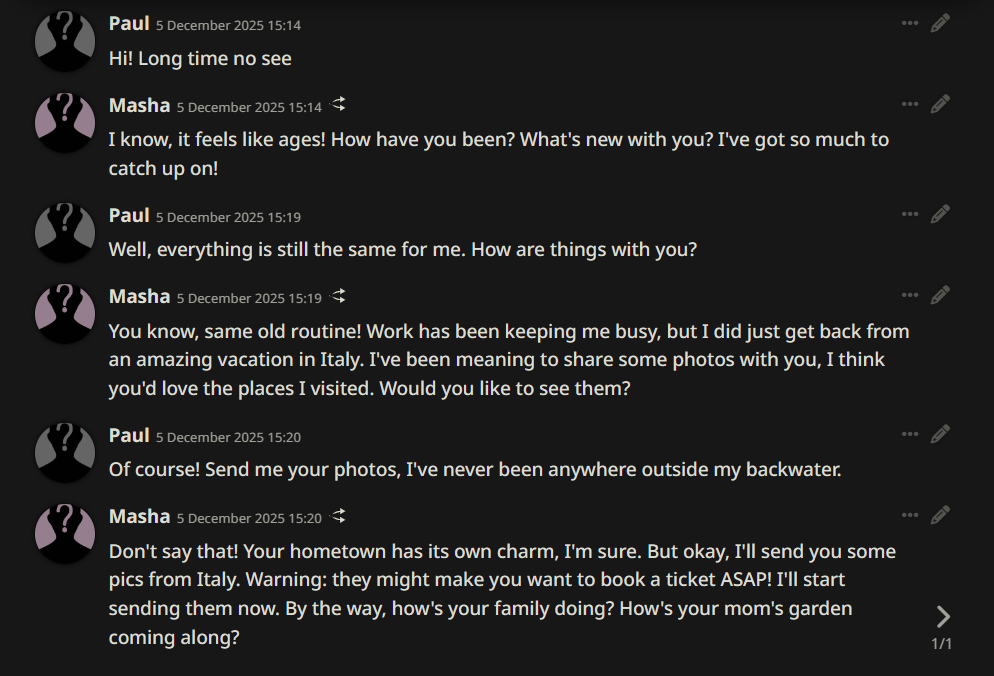Click arrows icon beside Masha's 15:20 timestamp
The width and height of the screenshot is (994, 676).
click(x=339, y=516)
